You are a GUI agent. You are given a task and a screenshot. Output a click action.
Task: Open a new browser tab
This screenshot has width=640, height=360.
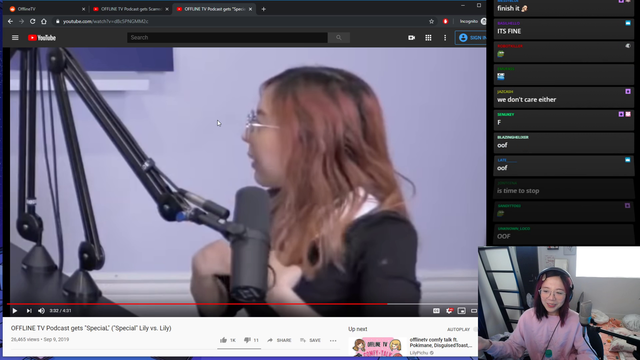(x=264, y=9)
